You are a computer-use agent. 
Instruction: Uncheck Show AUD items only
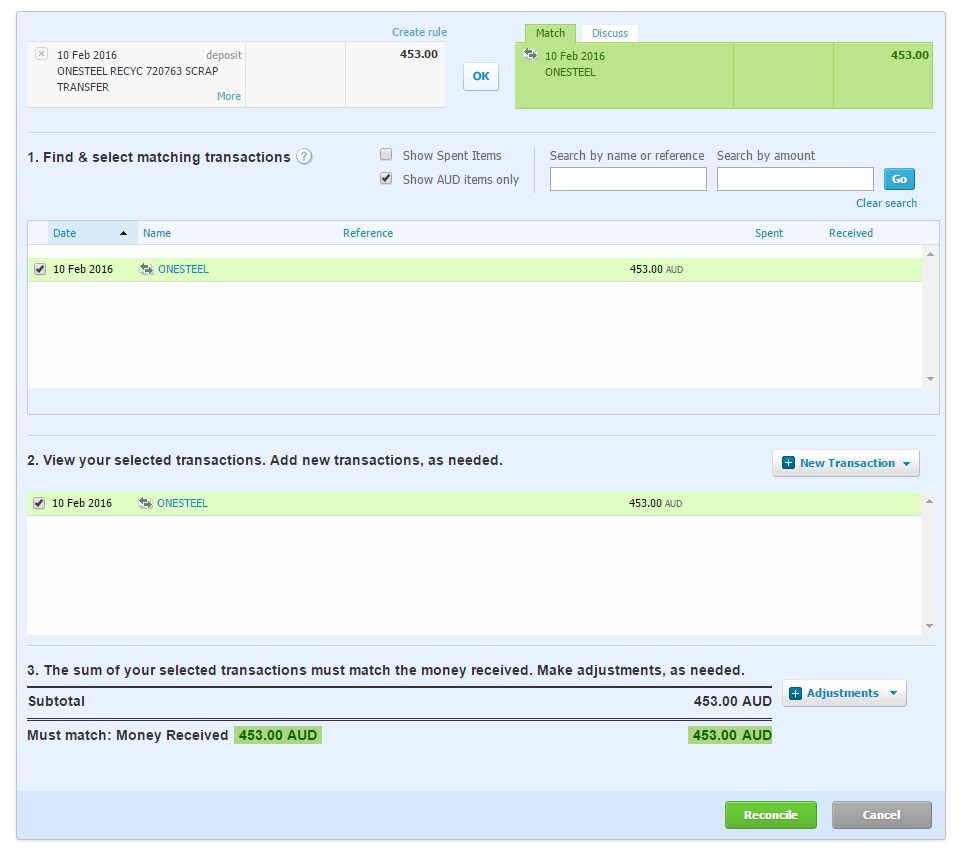click(386, 179)
